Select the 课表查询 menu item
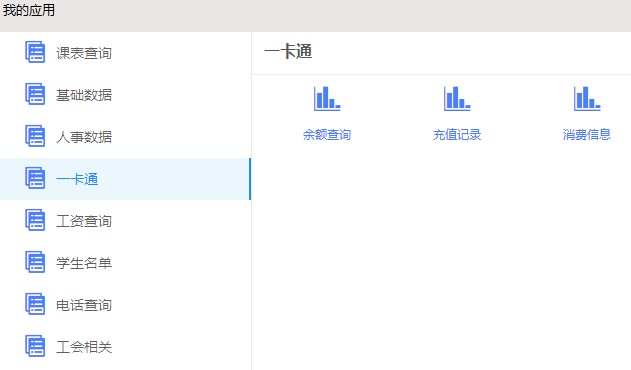Image resolution: width=631 pixels, height=370 pixels. 125,53
